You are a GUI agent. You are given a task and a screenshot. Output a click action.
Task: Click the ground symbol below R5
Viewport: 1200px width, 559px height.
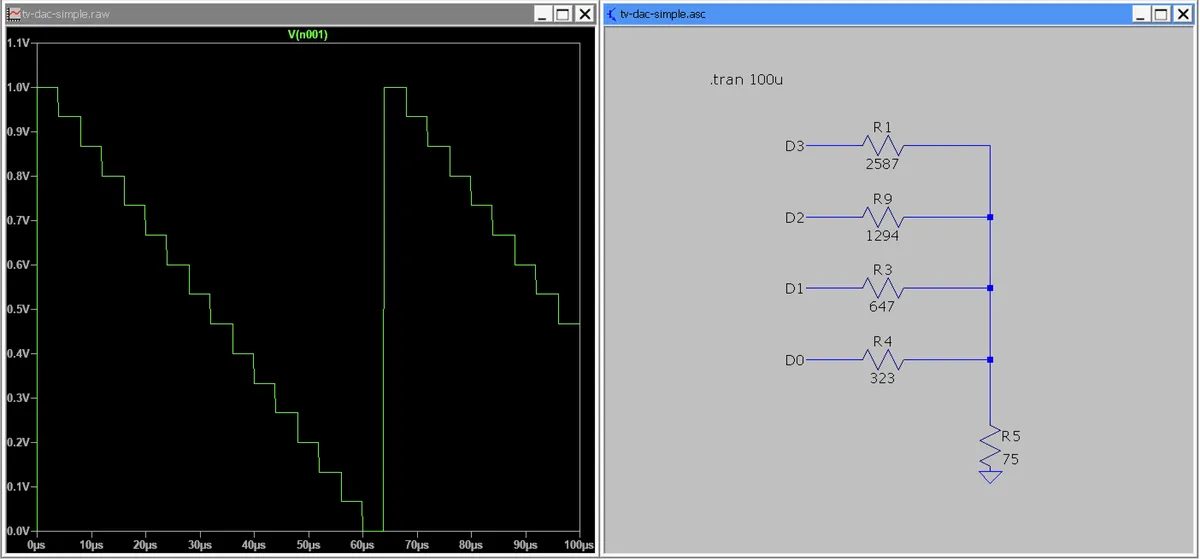pyautogui.click(x=990, y=477)
